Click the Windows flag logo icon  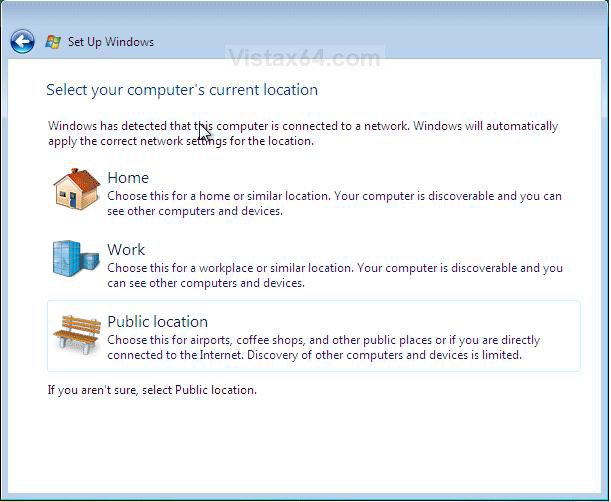[x=53, y=42]
